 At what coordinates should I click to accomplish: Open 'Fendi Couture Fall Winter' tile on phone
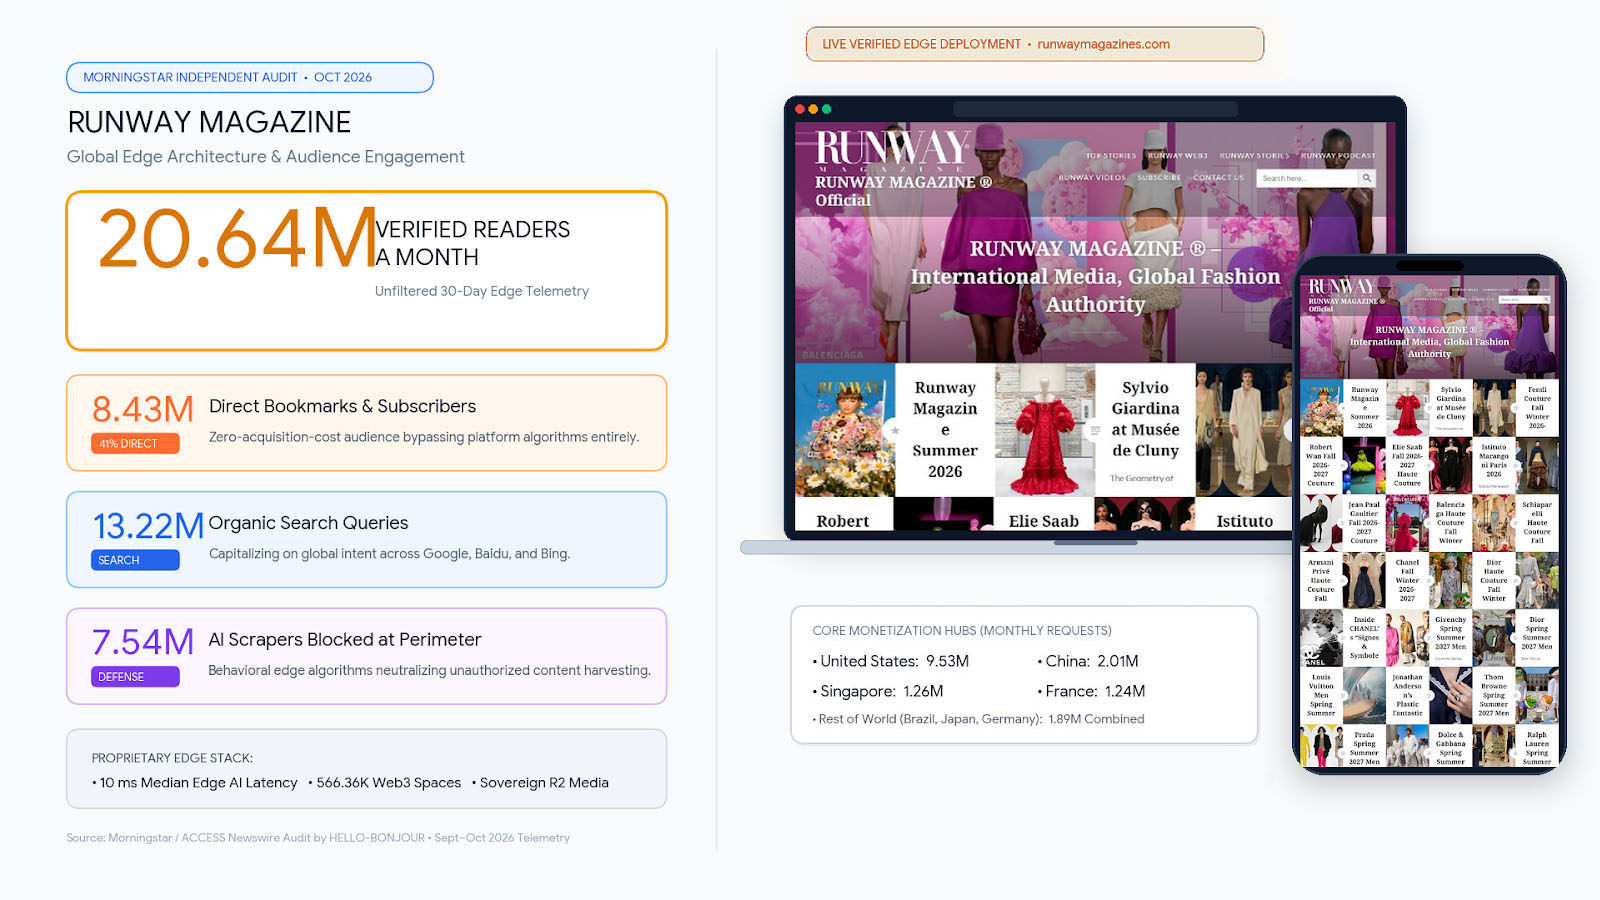click(1537, 407)
